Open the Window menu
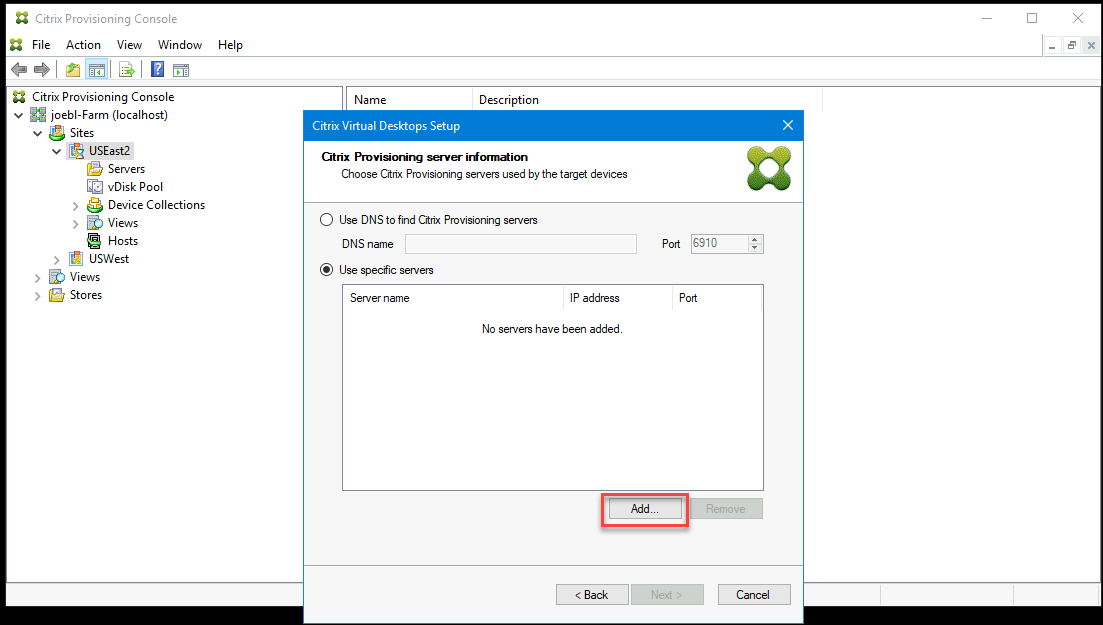 [180, 44]
